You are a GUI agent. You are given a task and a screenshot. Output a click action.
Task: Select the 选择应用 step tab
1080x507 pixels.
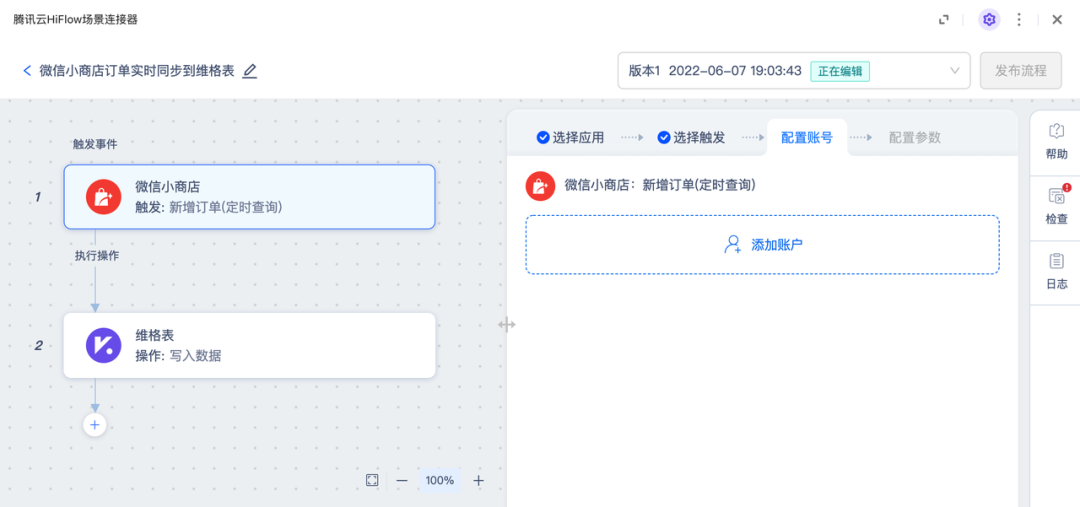[571, 137]
